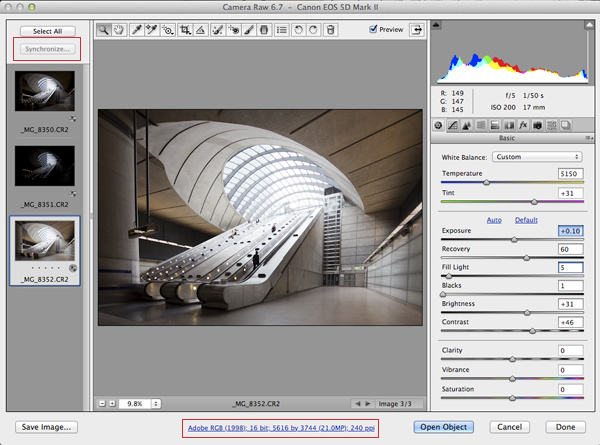Rotate image 90 degrees counter-clockwise

pos(298,30)
